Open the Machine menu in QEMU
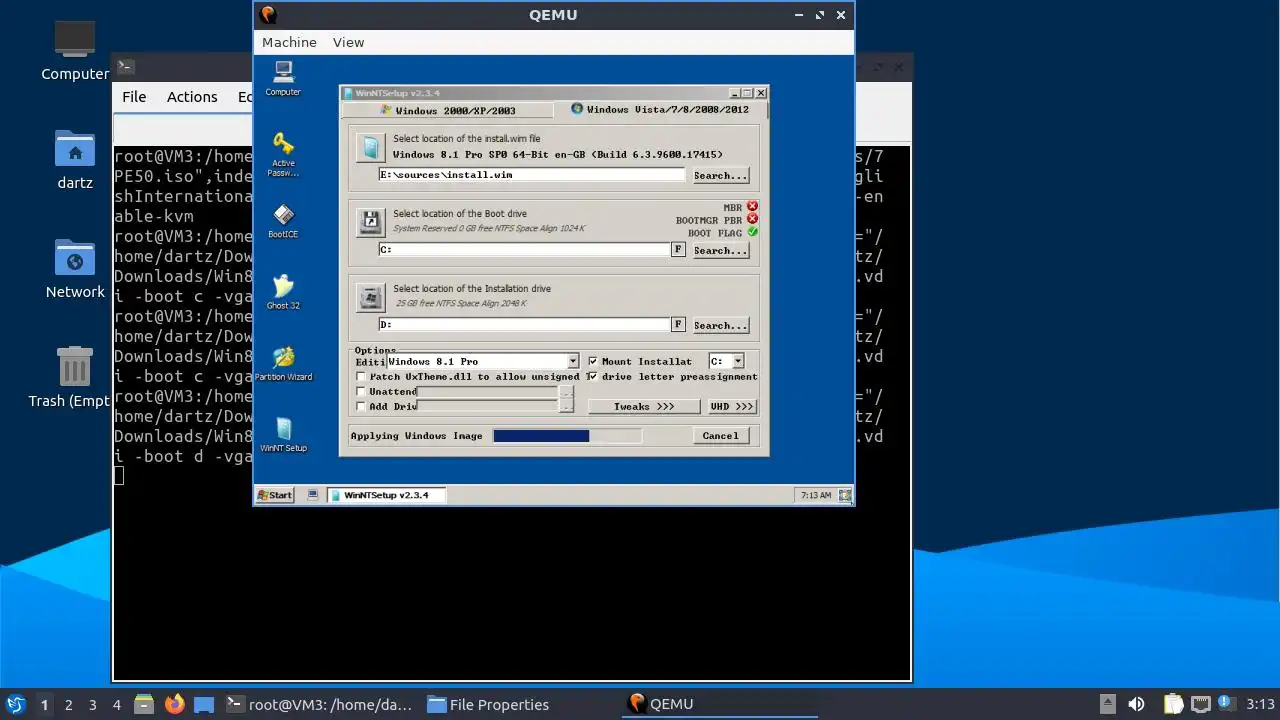 click(289, 42)
